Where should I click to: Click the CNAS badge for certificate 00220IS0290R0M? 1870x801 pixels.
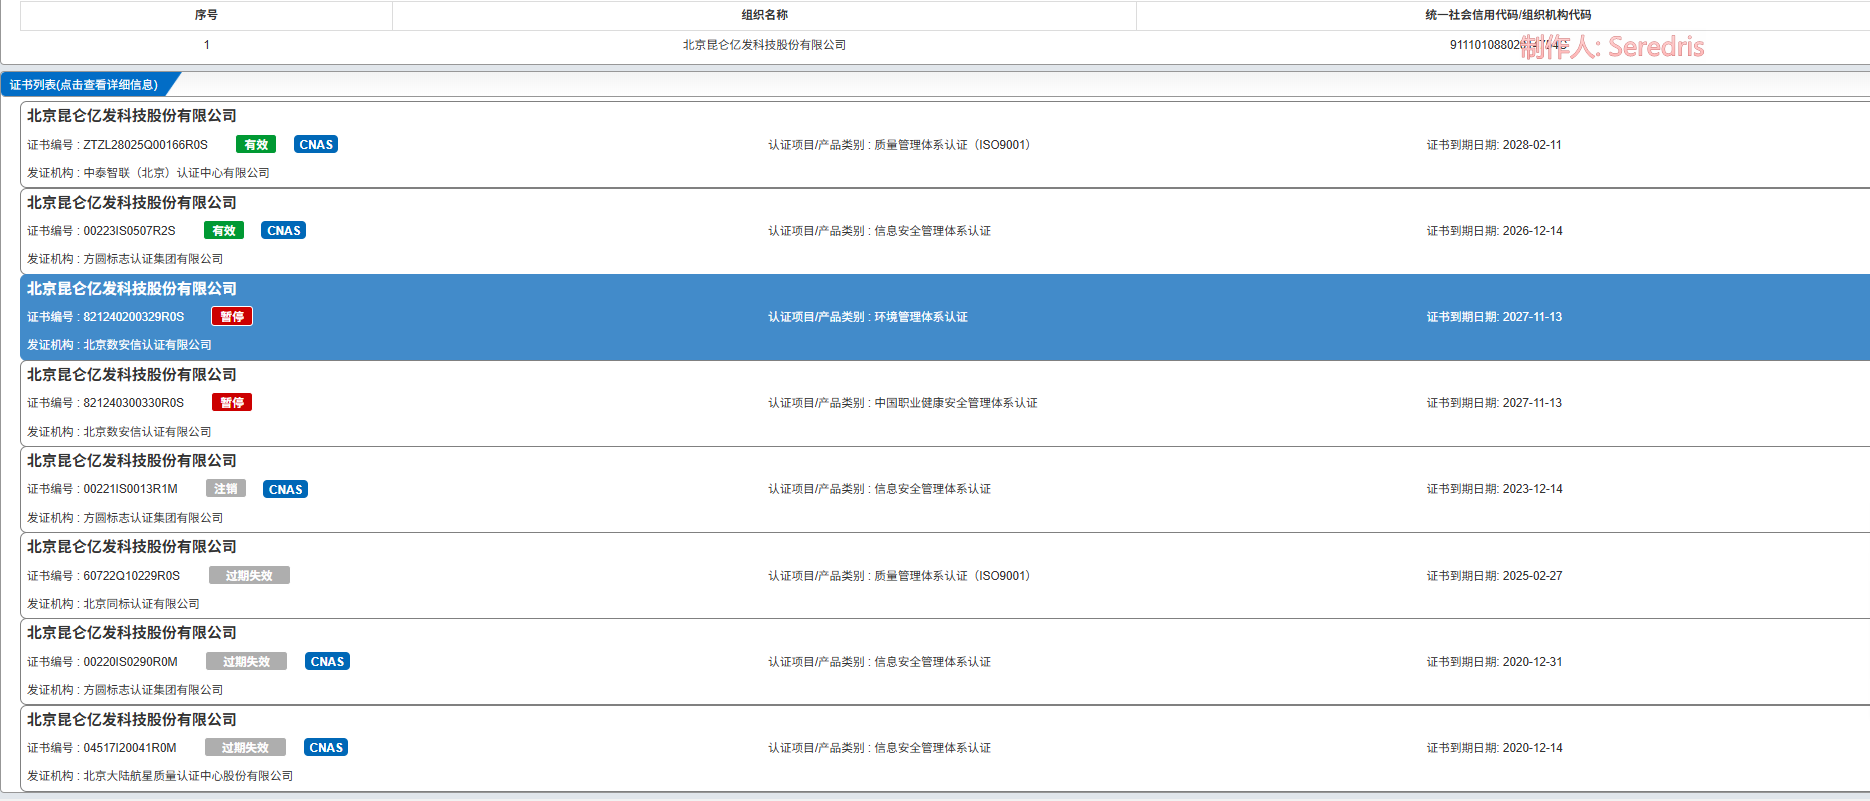327,662
